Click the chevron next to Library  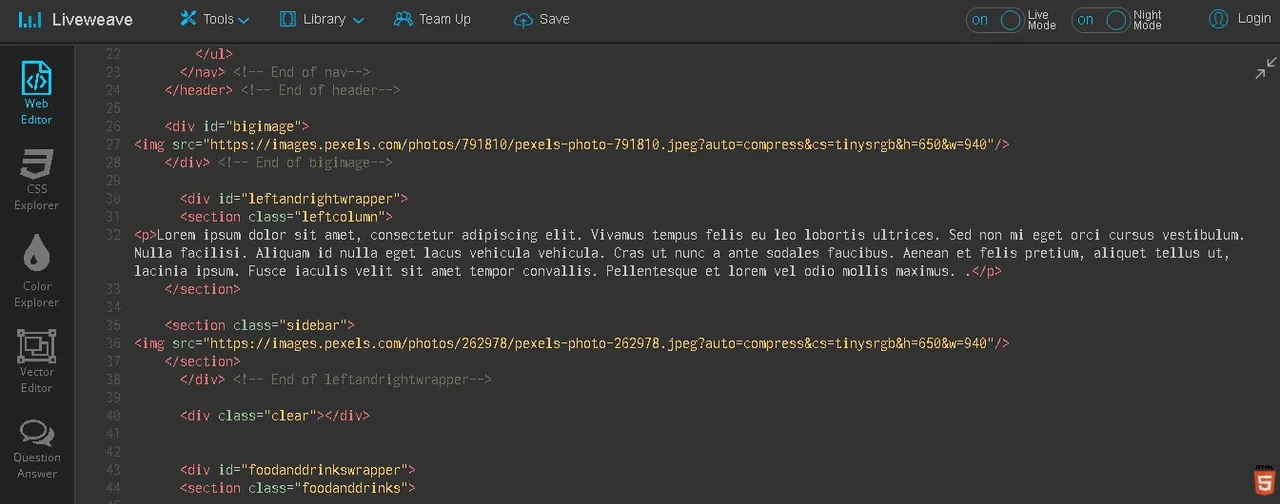pos(358,20)
